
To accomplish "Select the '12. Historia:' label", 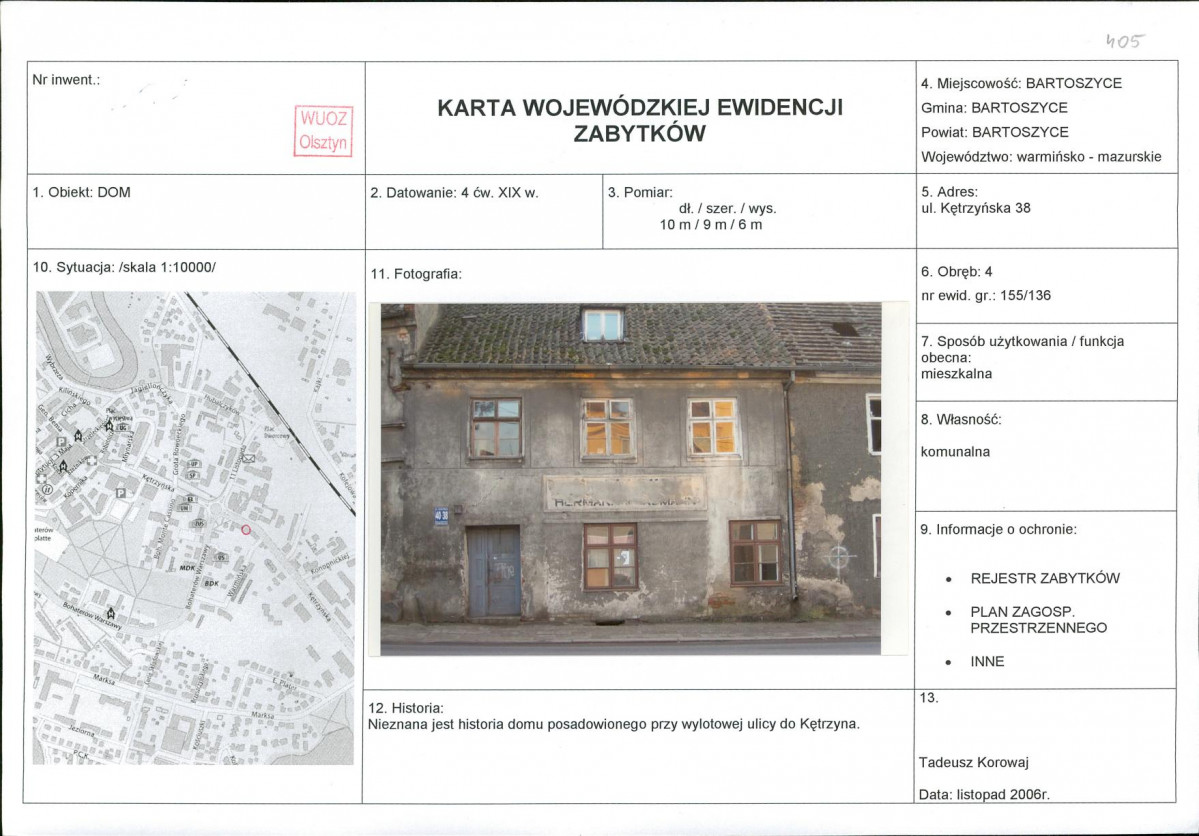I will 406,708.
